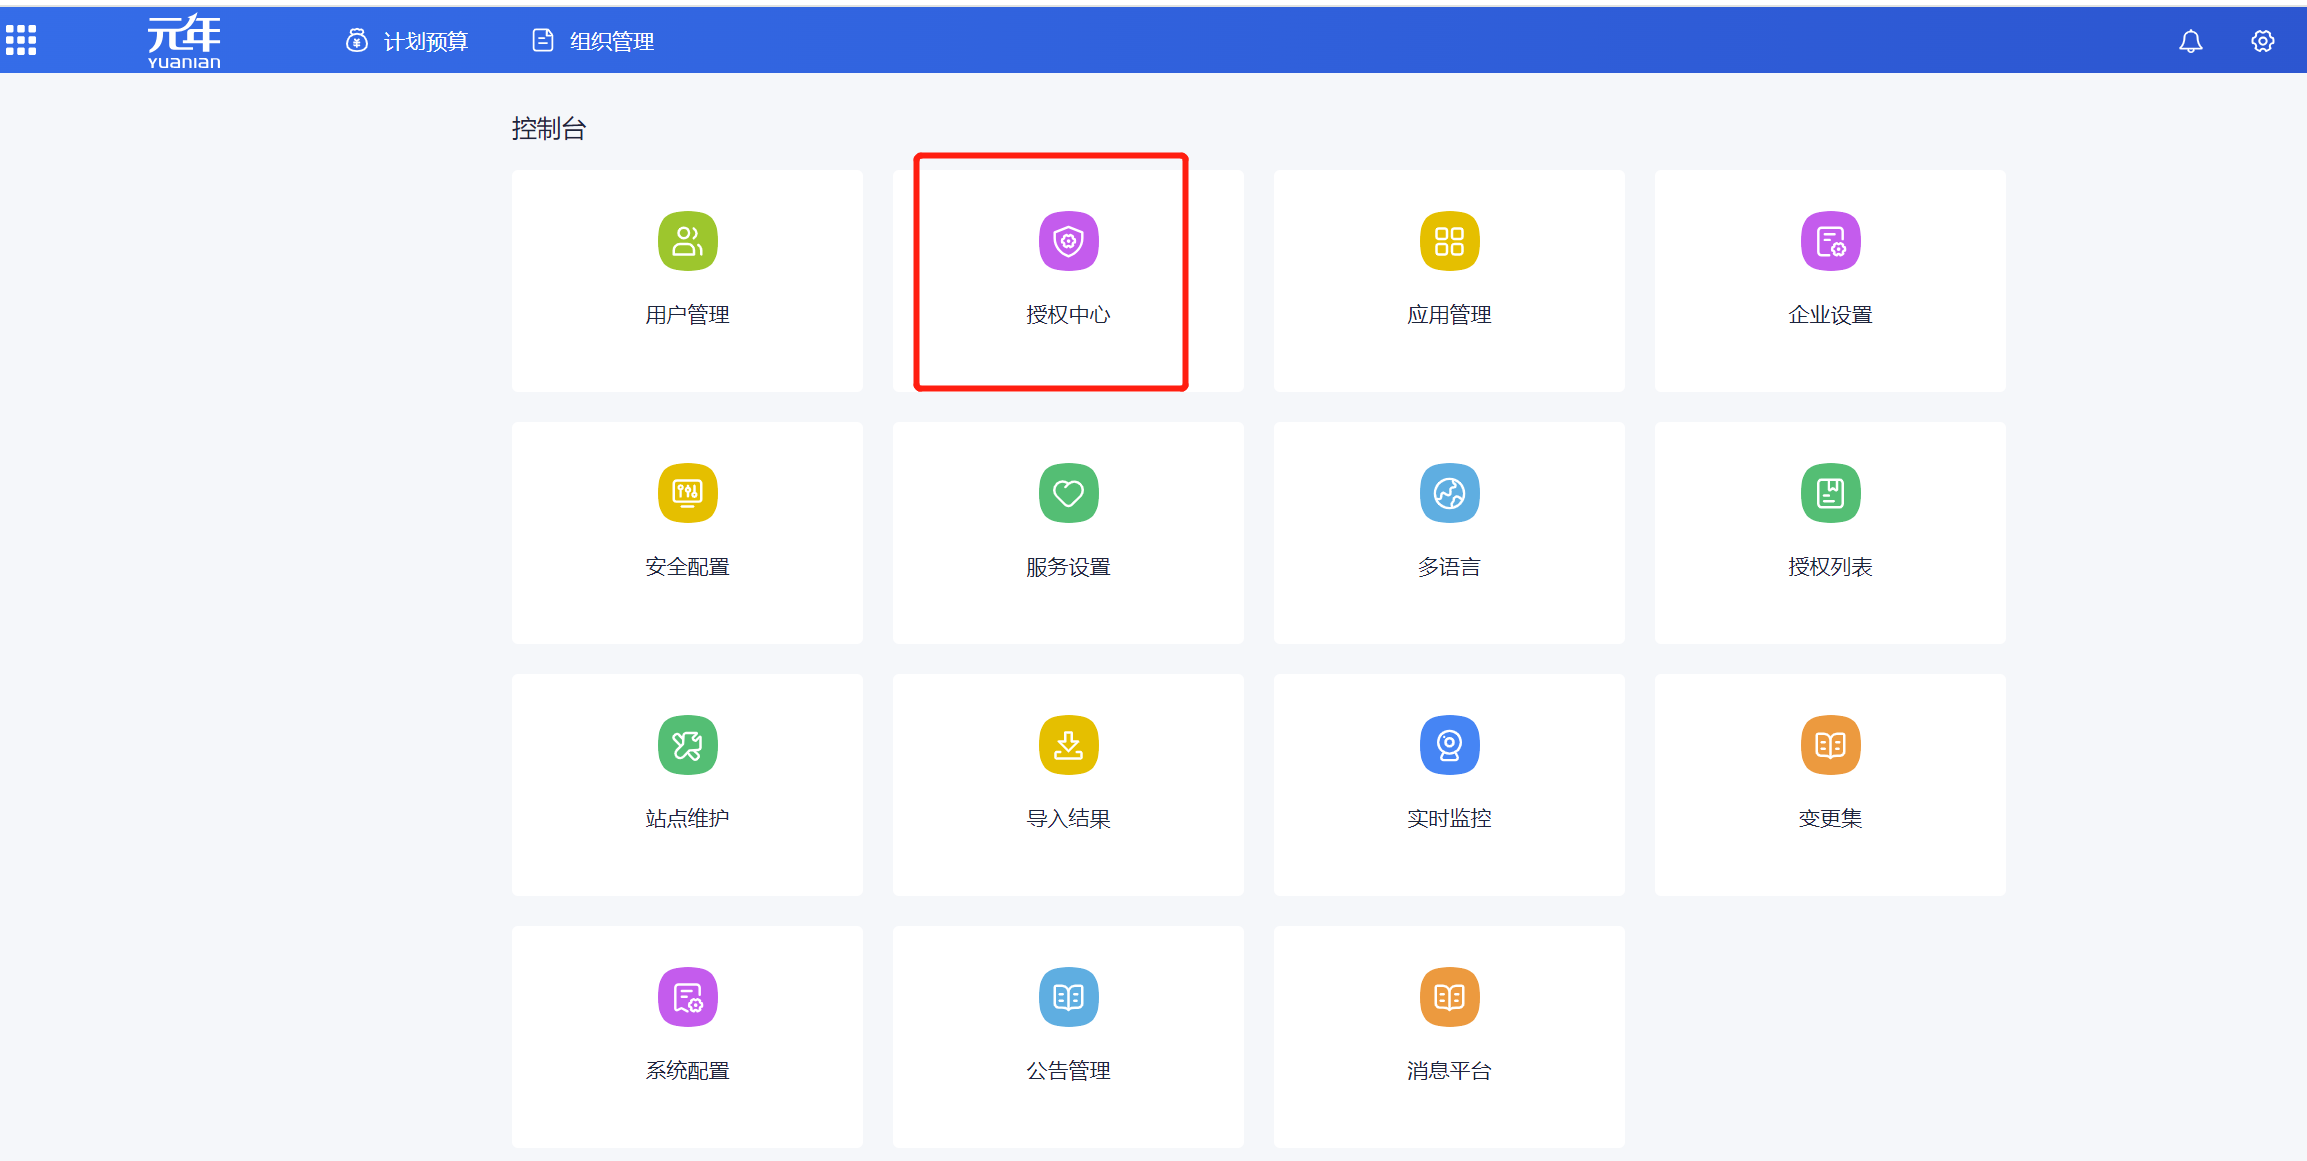Show notifications via bell icon
Viewport: 2307px width, 1161px height.
point(2190,41)
